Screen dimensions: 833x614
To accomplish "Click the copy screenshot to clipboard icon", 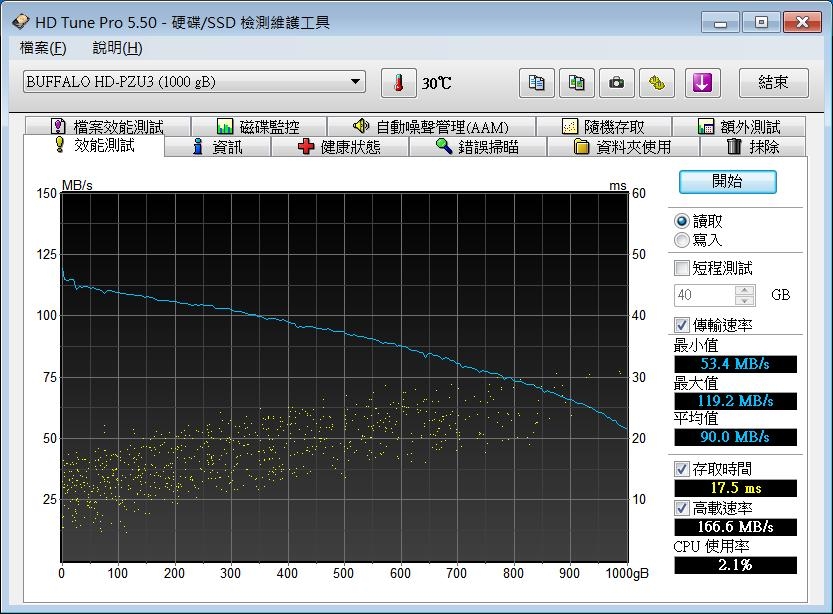I will click(576, 83).
